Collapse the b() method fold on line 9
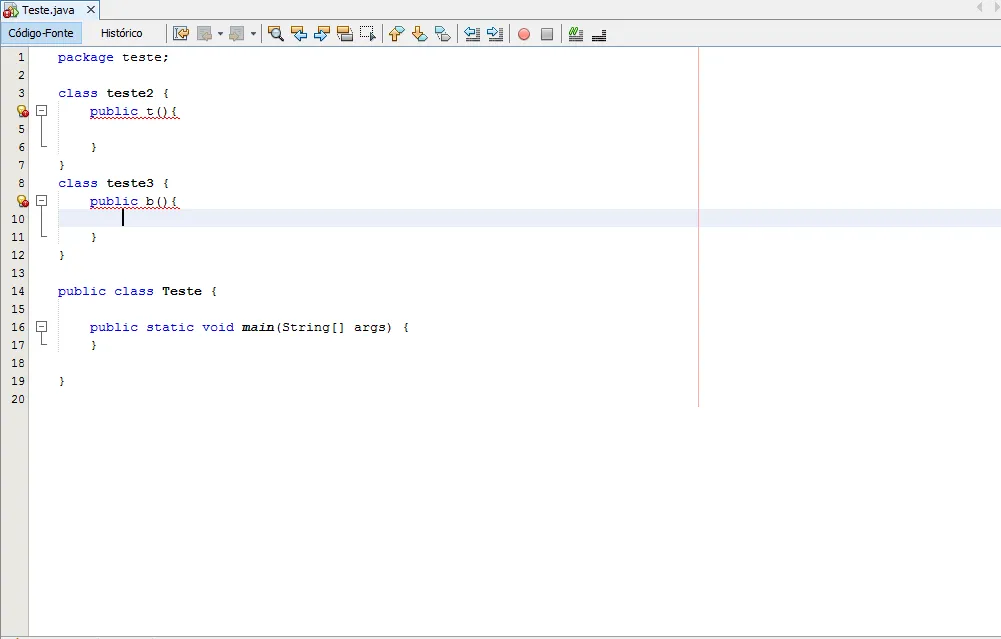This screenshot has height=639, width=1001. [42, 201]
